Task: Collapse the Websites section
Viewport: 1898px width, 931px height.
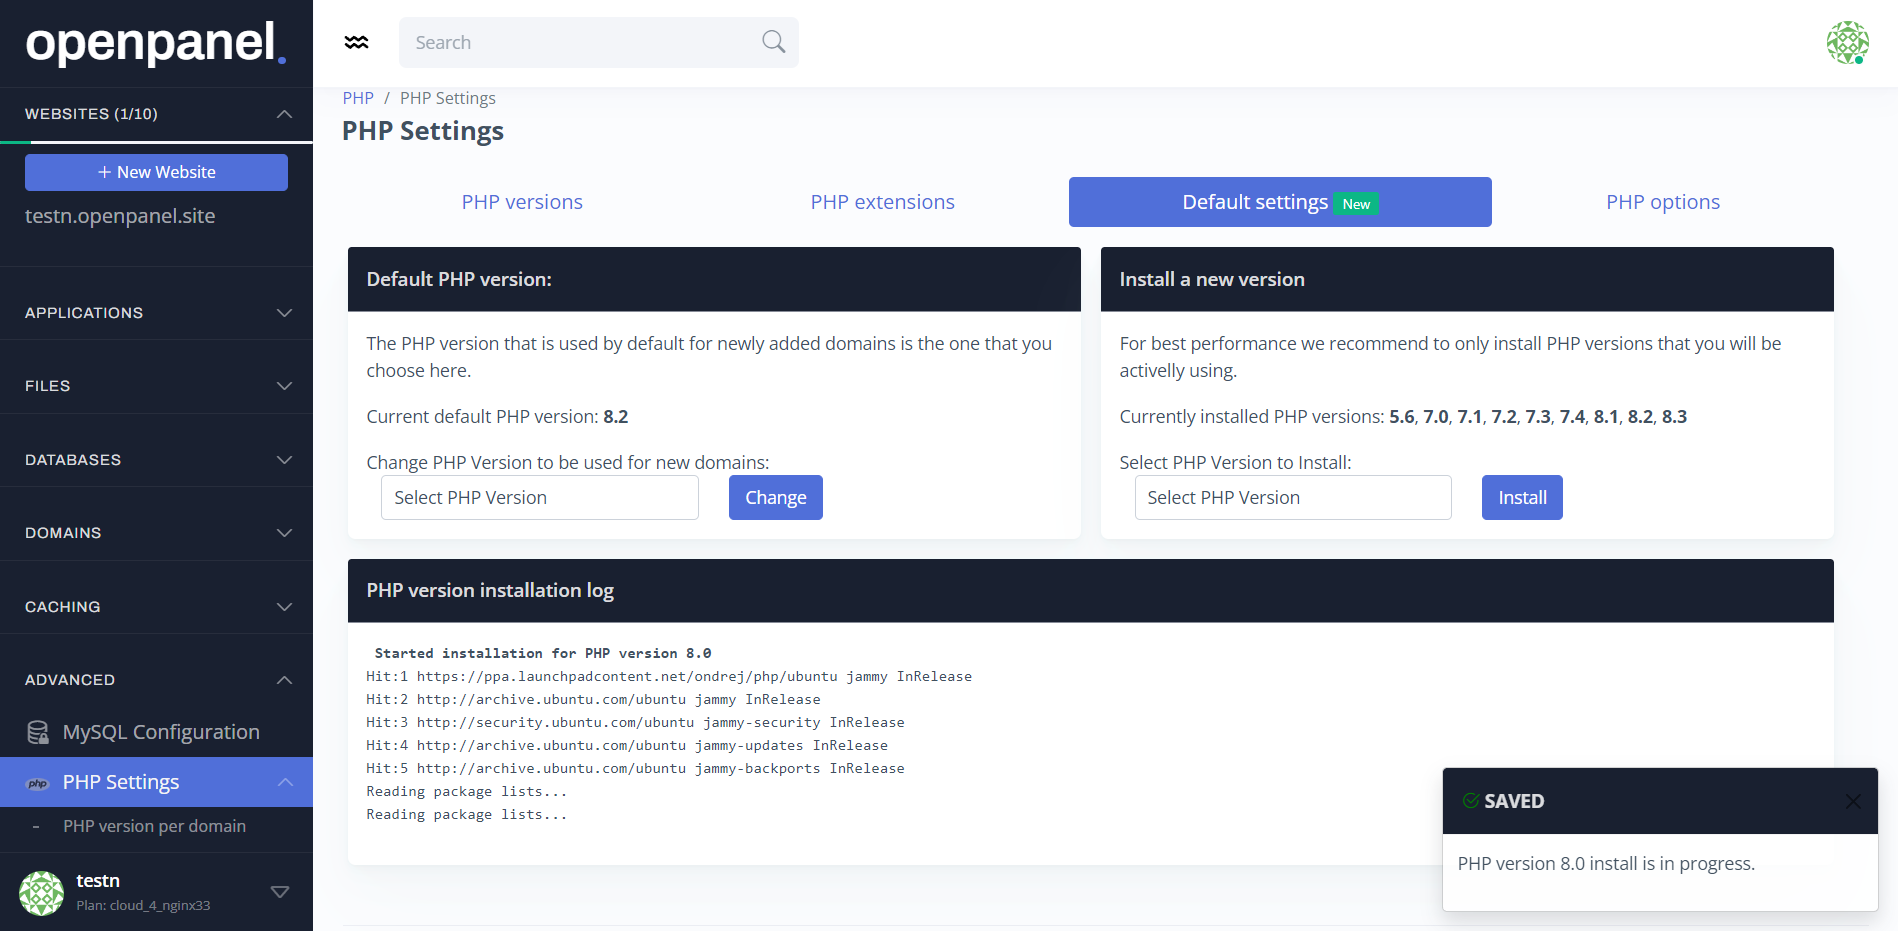Action: pos(284,114)
